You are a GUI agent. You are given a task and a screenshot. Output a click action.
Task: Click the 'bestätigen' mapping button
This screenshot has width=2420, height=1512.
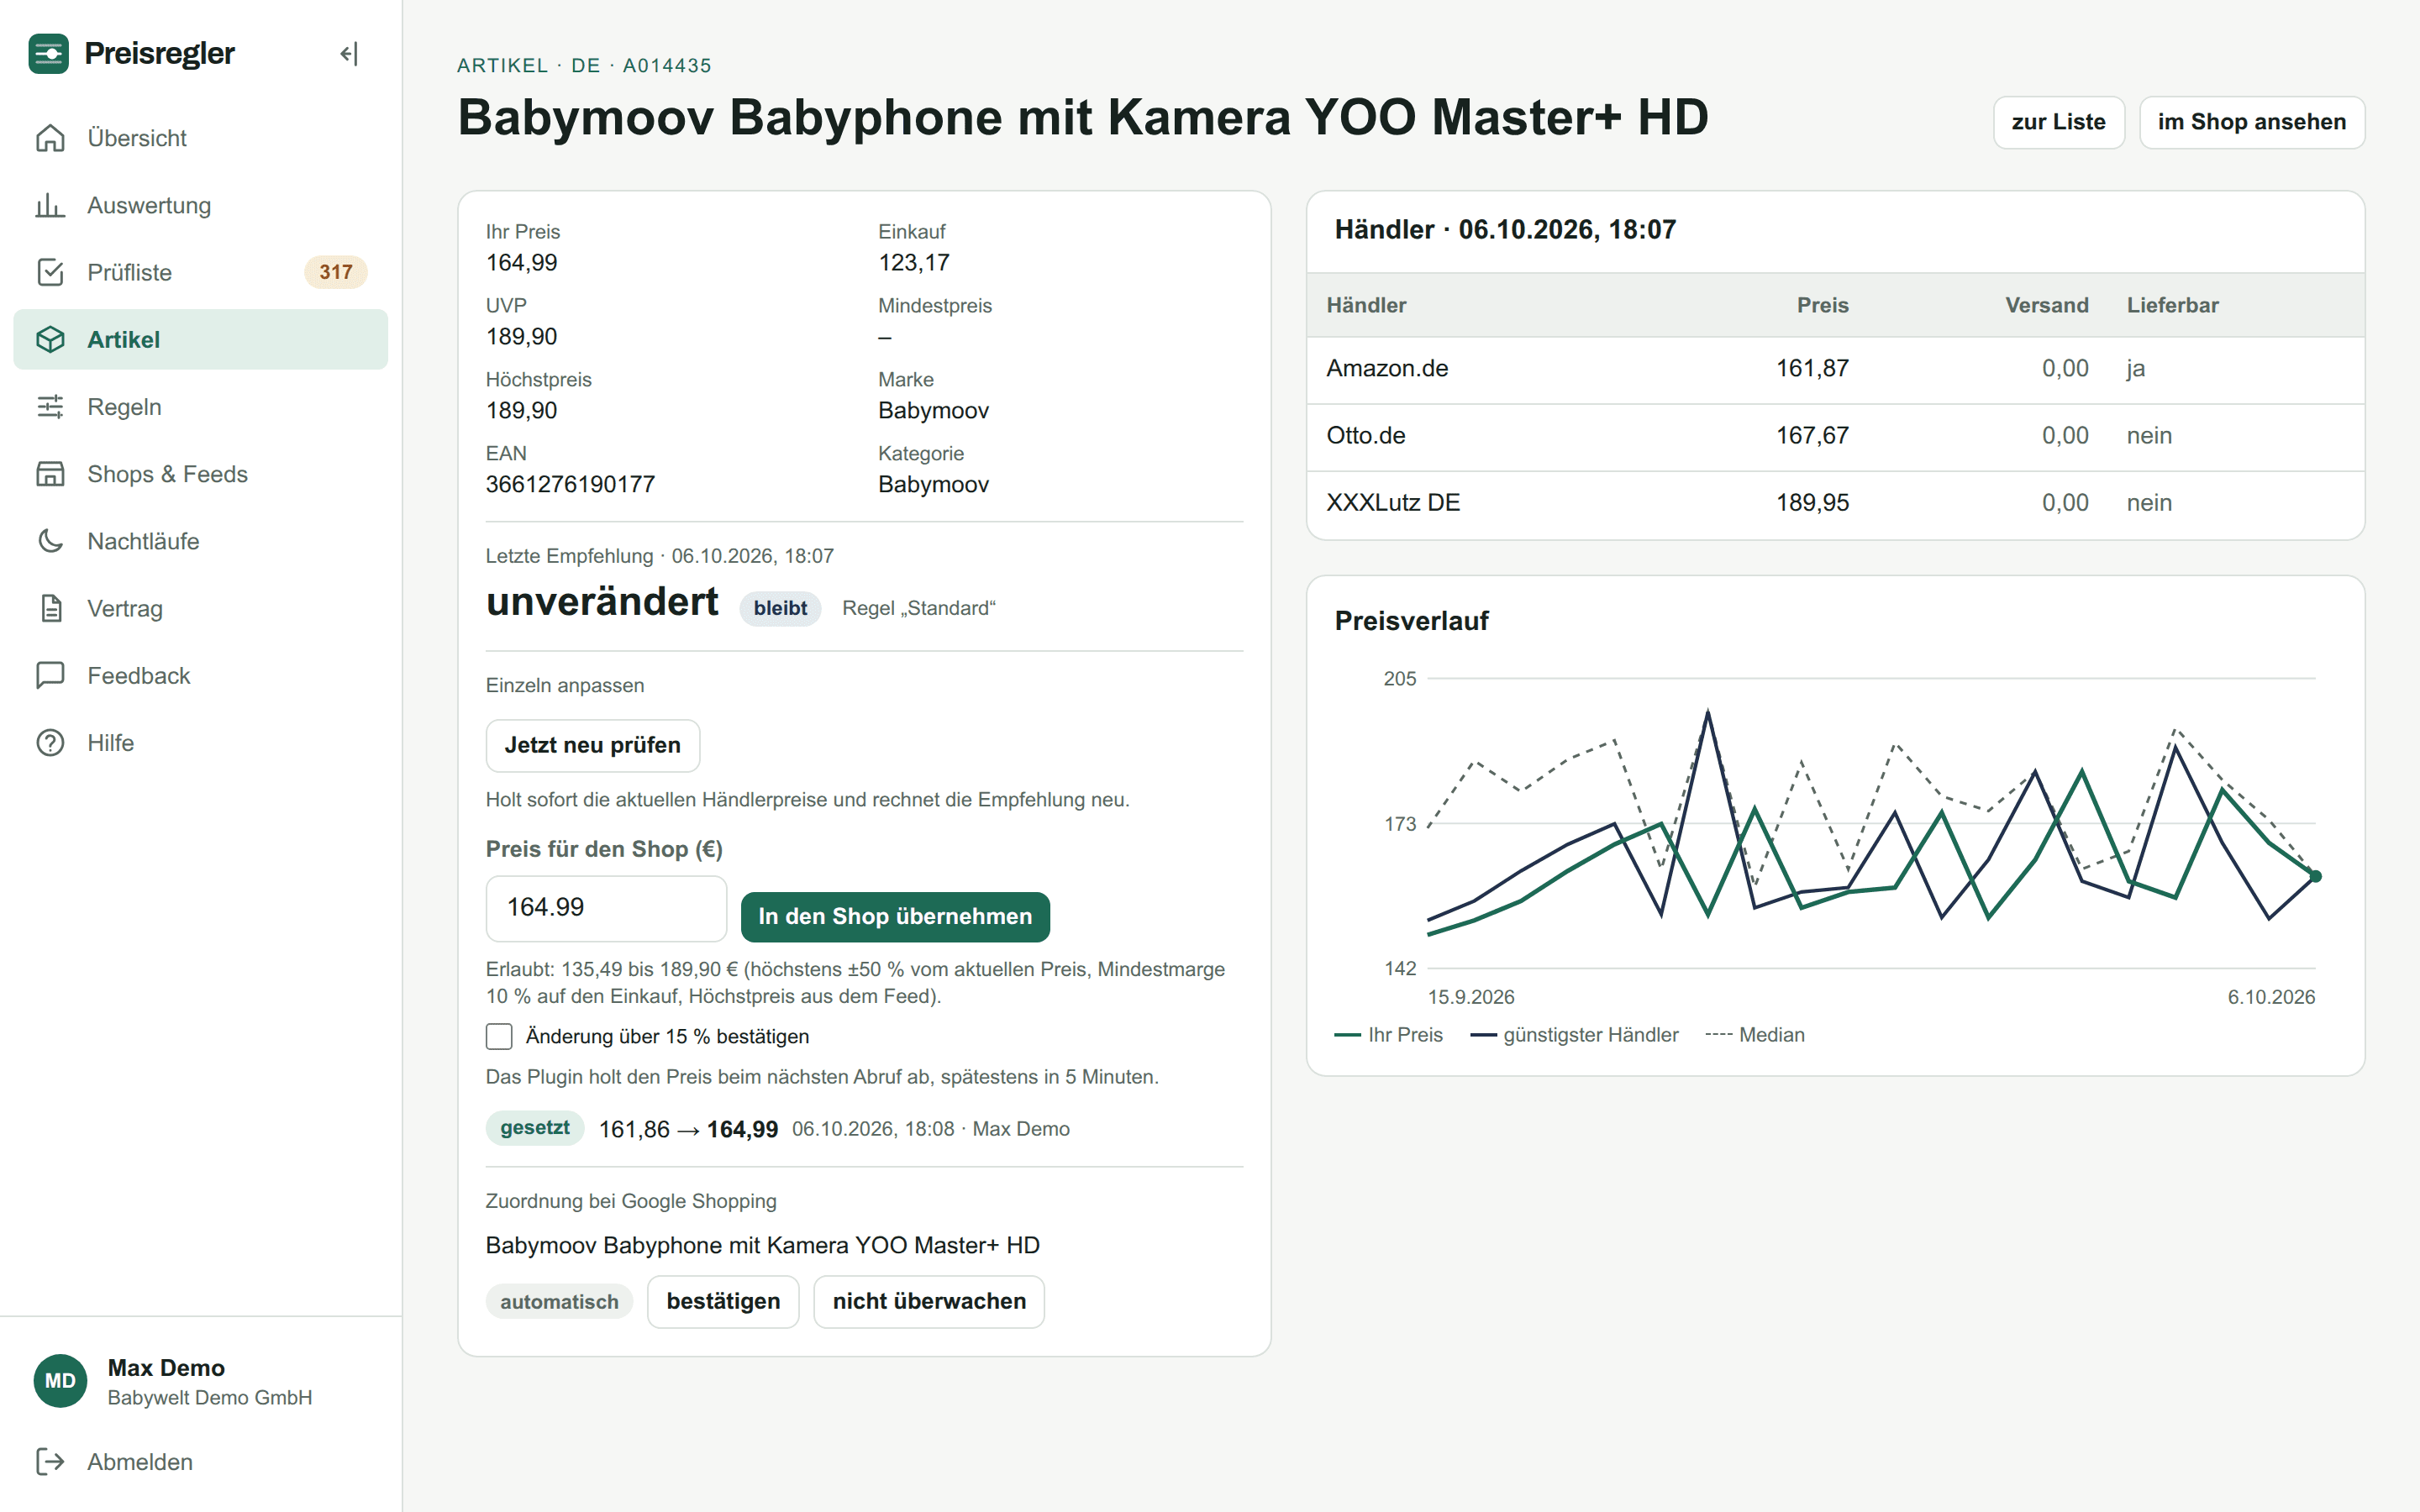723,1301
